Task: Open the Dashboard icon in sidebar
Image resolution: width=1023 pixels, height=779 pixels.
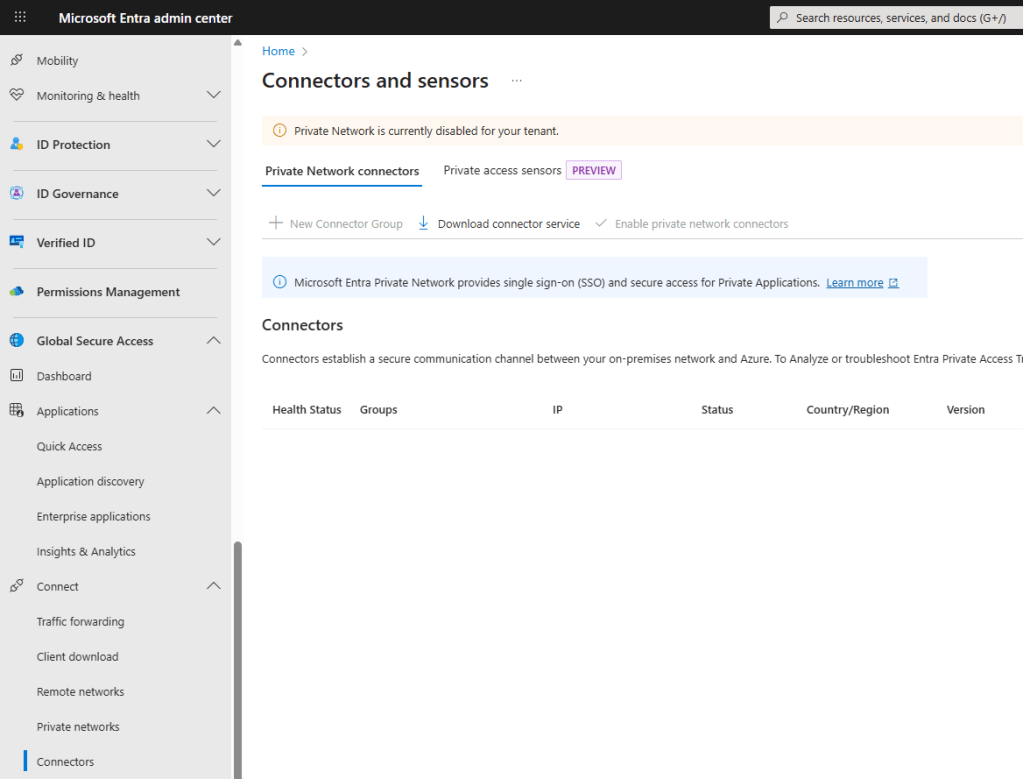Action: click(16, 376)
